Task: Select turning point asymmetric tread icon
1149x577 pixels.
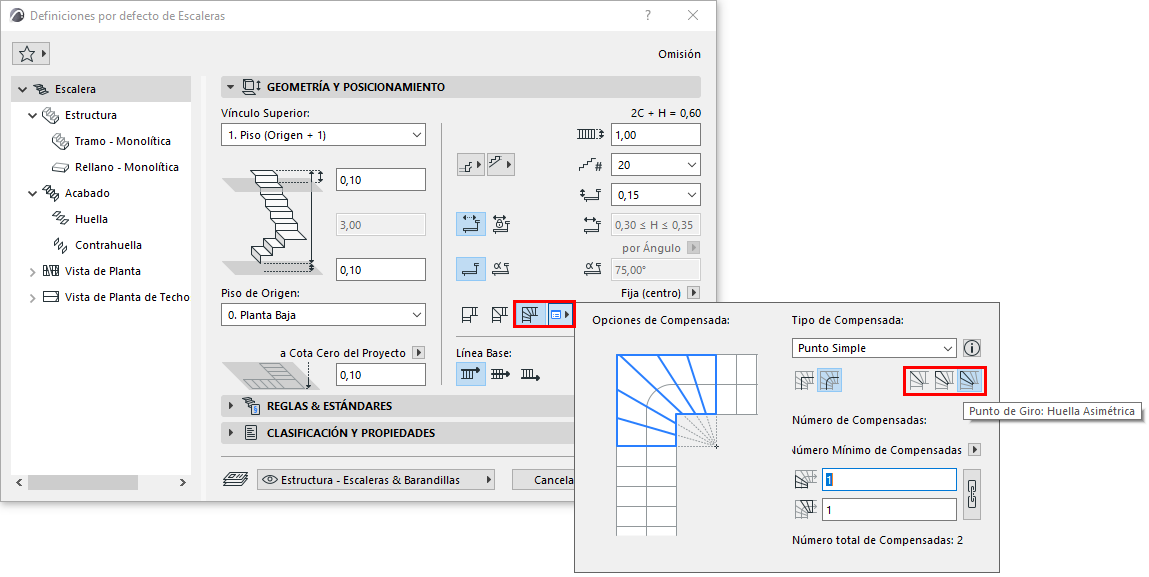Action: tap(969, 381)
